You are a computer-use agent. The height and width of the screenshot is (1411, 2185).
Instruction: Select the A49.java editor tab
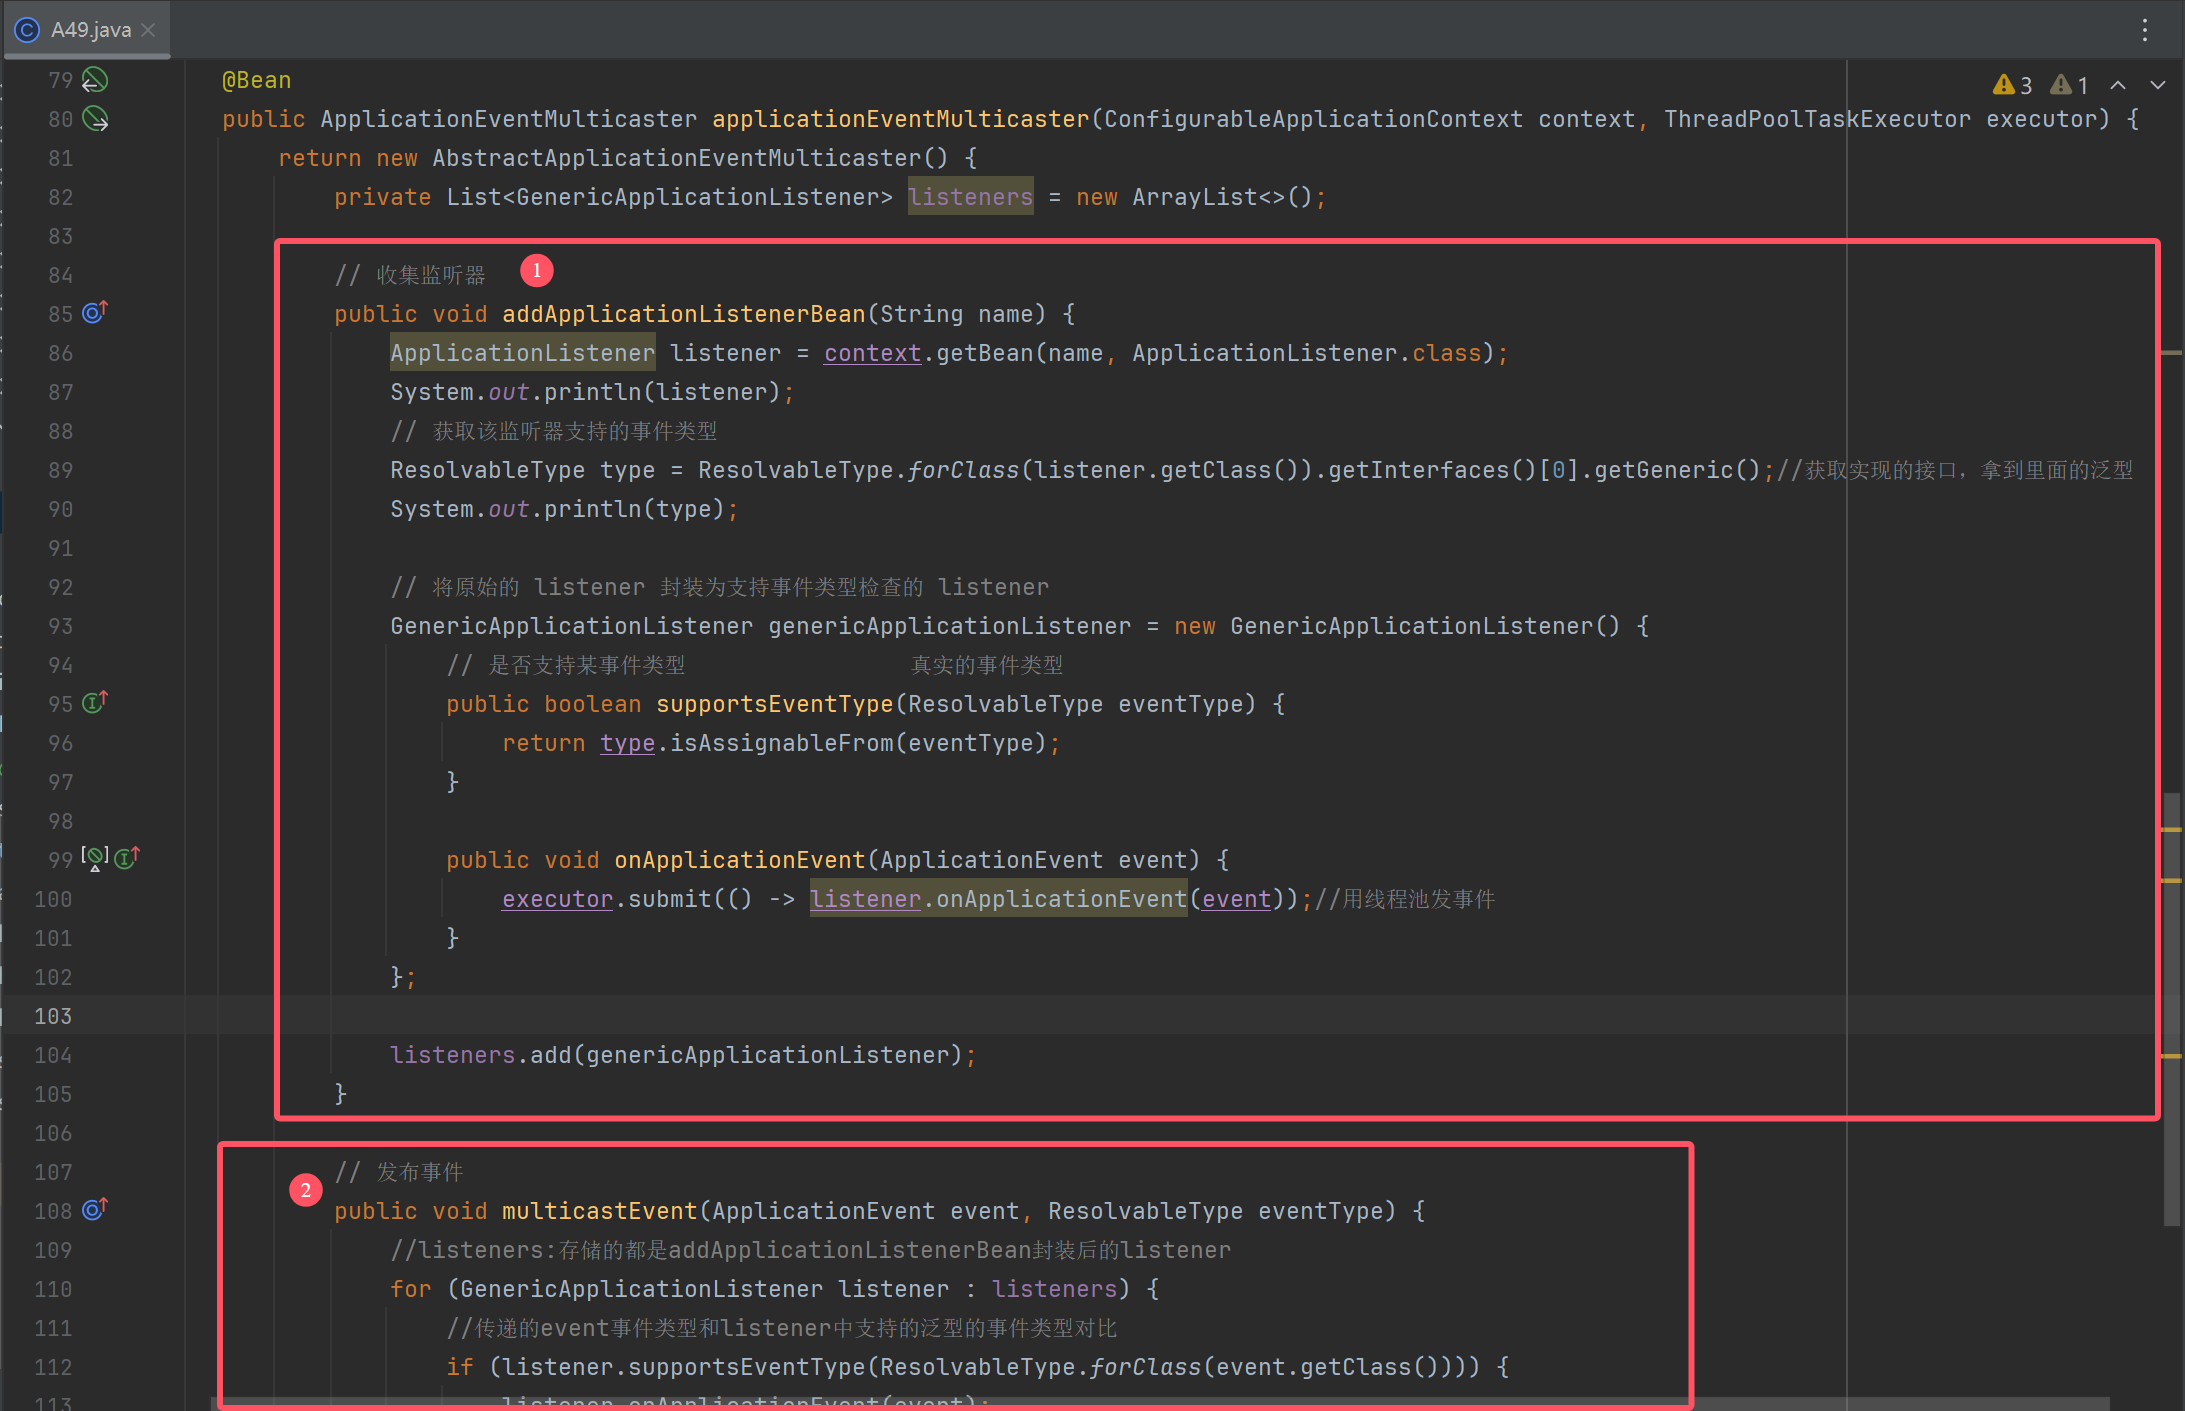point(87,30)
